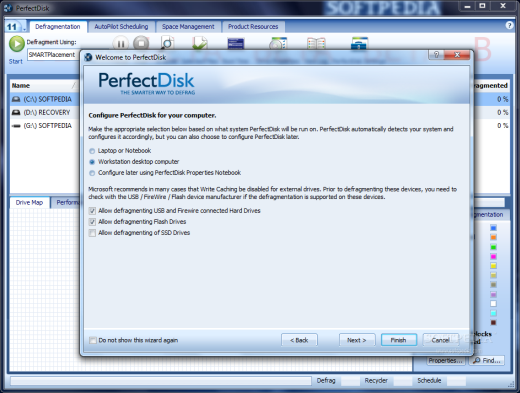
Task: Click the yellow legend color swatch
Action: pyautogui.click(x=493, y=266)
